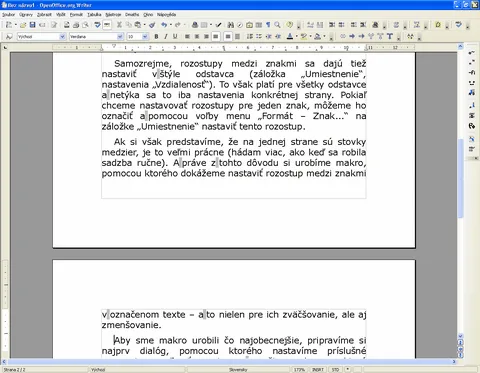Click the Copy icon in the toolbar
The height and width of the screenshot is (373, 480).
pyautogui.click(x=128, y=25)
